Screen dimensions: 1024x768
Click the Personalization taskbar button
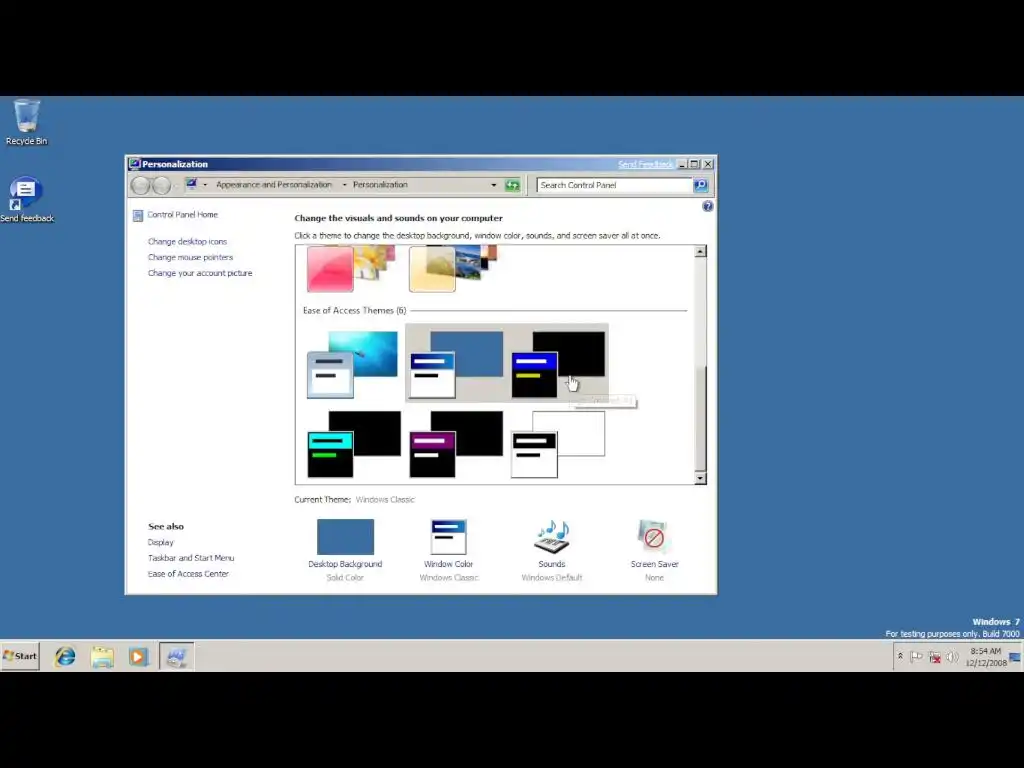(x=176, y=656)
